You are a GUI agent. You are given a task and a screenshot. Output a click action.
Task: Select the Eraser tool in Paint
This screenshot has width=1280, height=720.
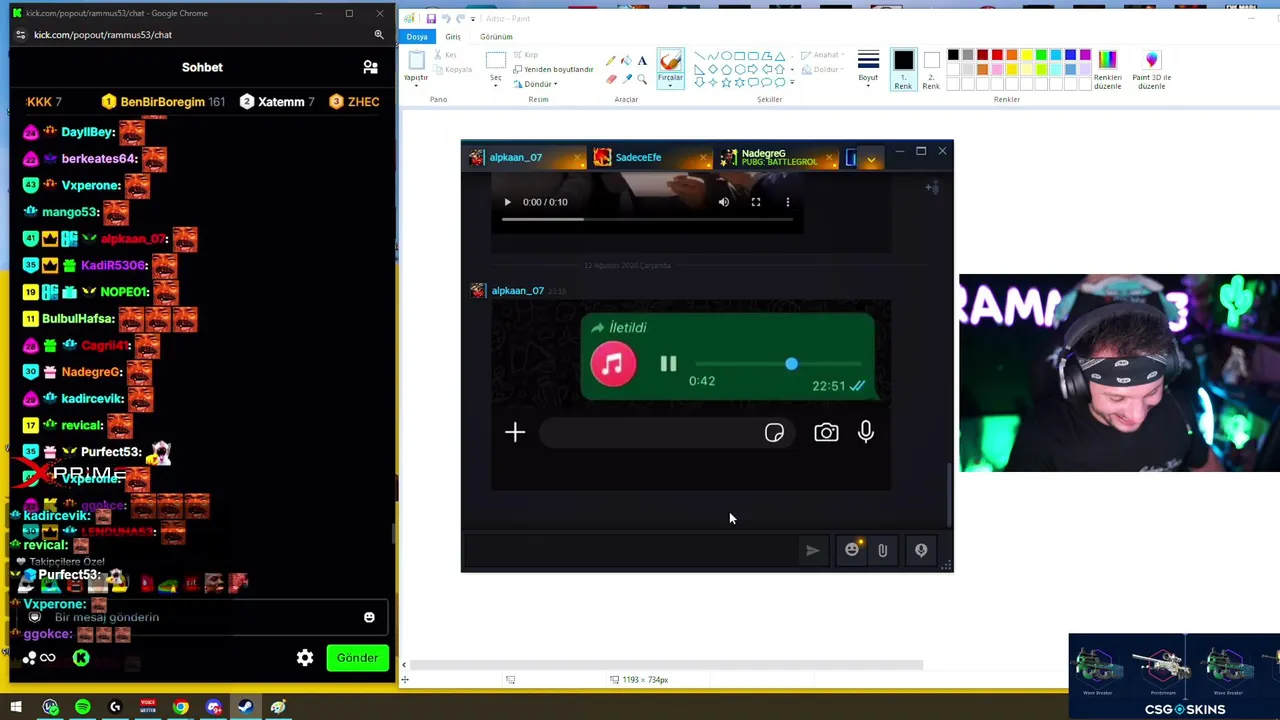(611, 79)
